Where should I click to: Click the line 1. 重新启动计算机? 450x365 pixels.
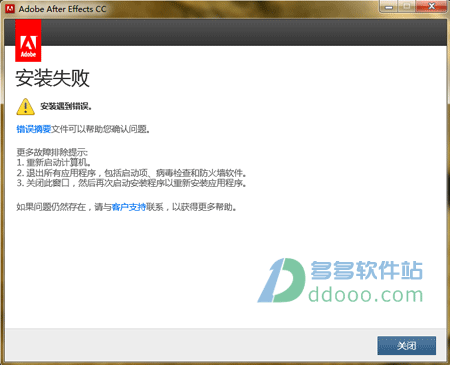click(x=54, y=163)
